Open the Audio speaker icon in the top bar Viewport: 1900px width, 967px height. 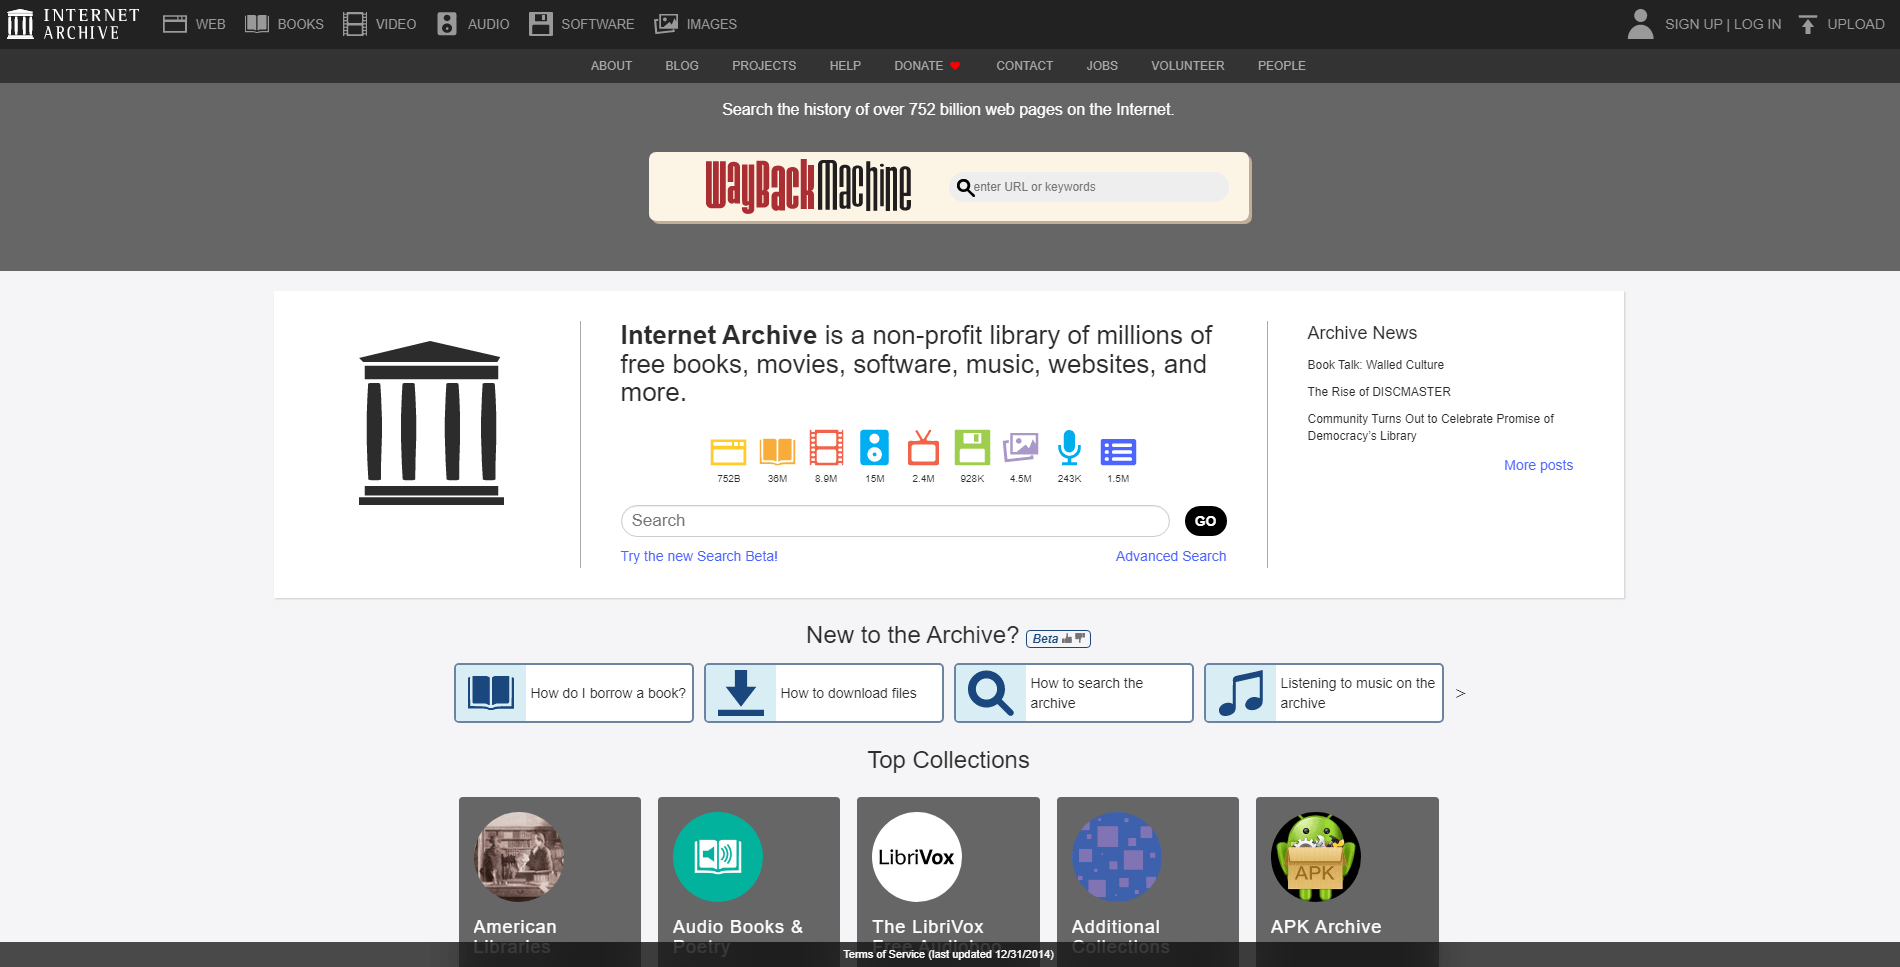pos(447,24)
